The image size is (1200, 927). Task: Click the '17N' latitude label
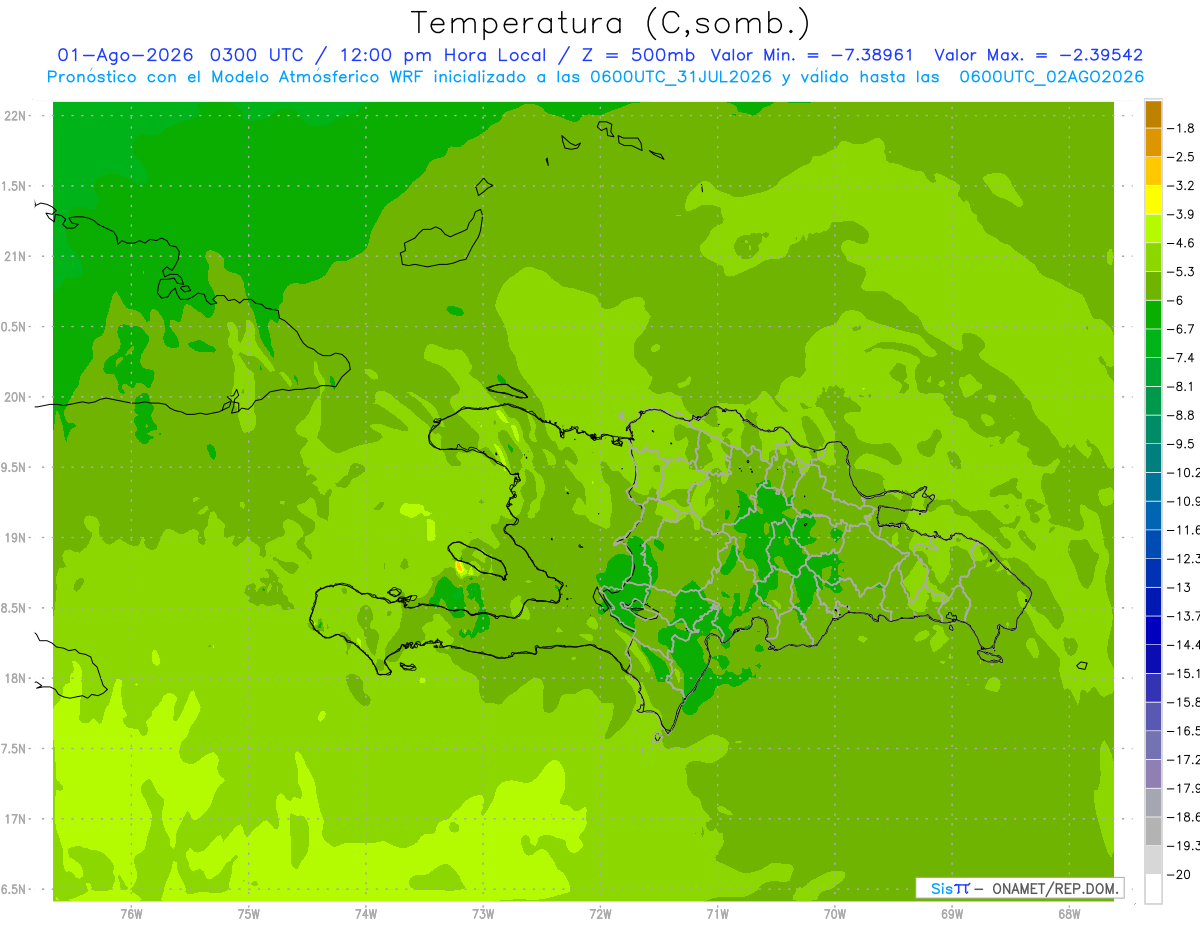coord(16,818)
